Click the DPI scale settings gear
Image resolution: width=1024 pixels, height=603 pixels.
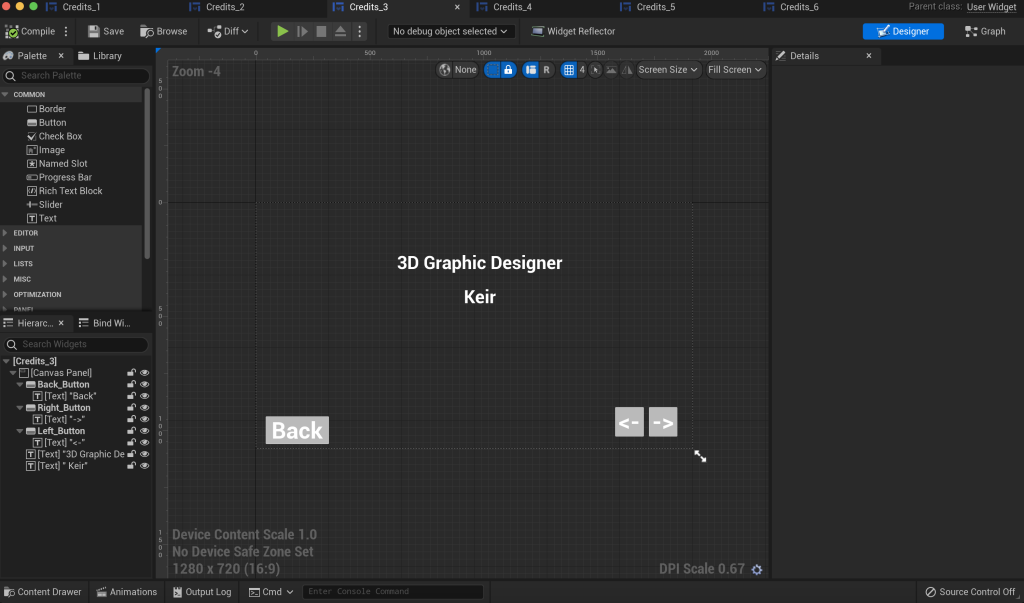[x=757, y=570]
